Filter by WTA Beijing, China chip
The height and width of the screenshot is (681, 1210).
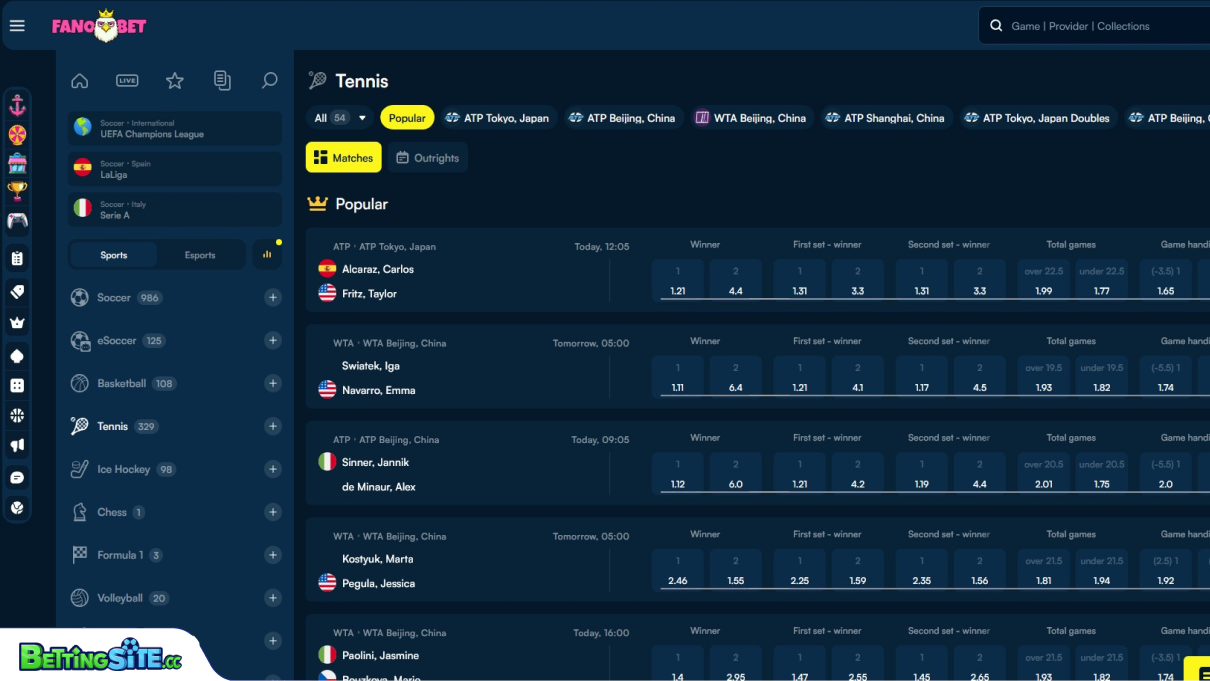coord(750,118)
